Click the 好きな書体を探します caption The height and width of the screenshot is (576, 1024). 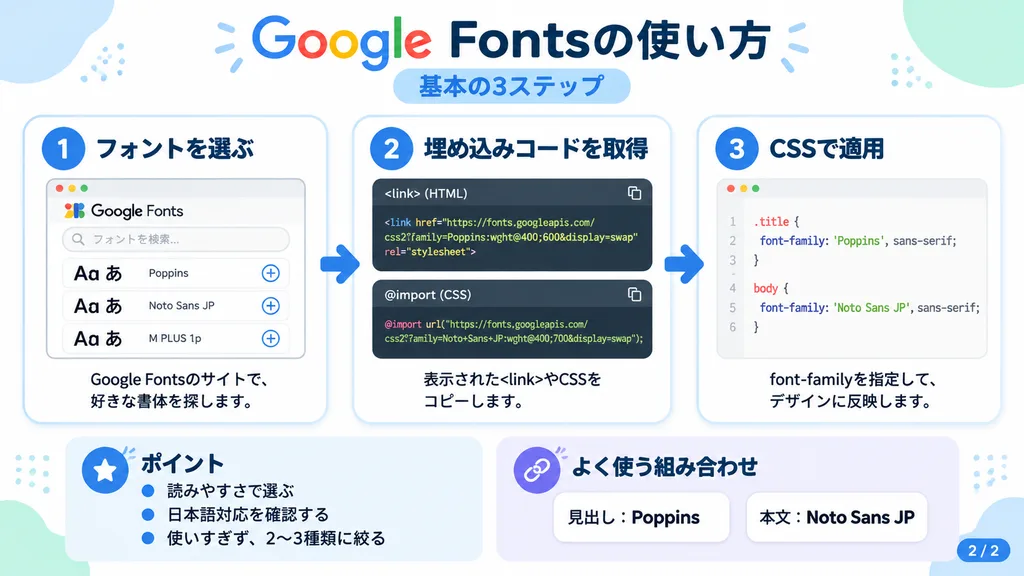pos(172,401)
